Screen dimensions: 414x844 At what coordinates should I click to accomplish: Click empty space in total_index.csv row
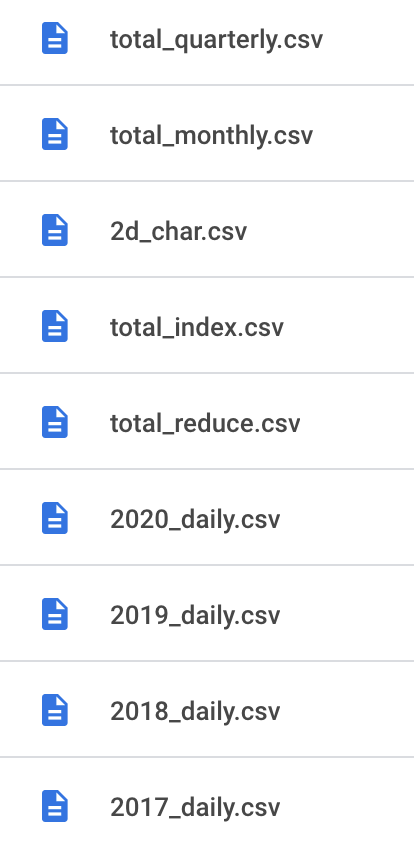[x=350, y=326]
